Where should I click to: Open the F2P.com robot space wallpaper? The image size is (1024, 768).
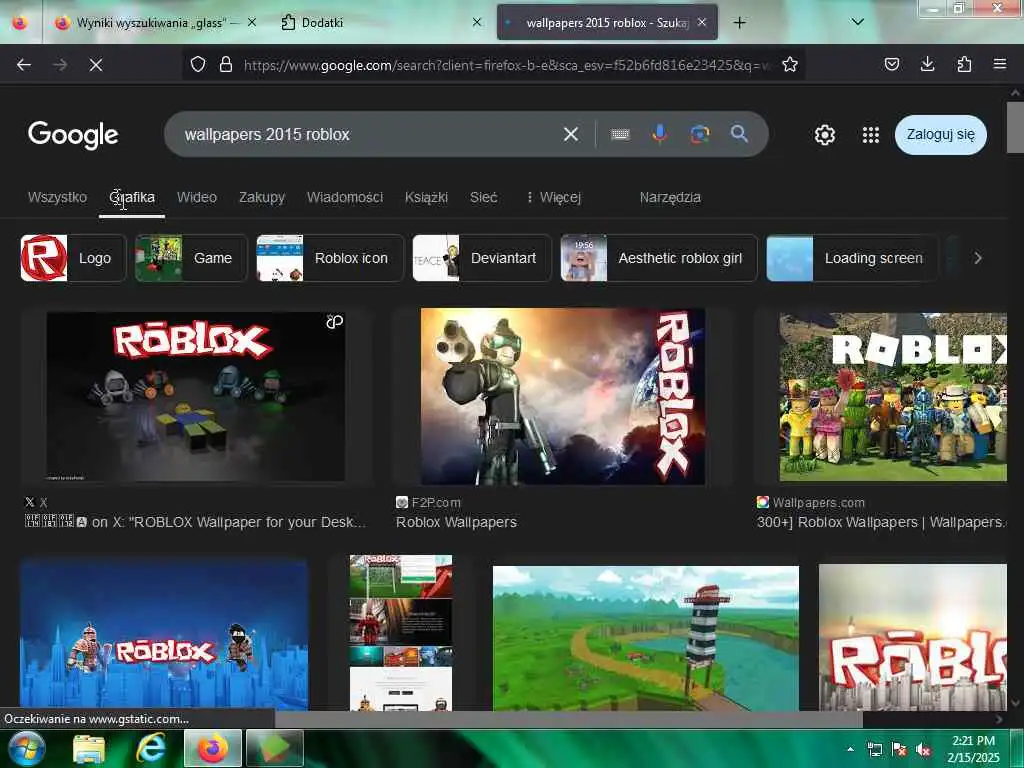(563, 396)
